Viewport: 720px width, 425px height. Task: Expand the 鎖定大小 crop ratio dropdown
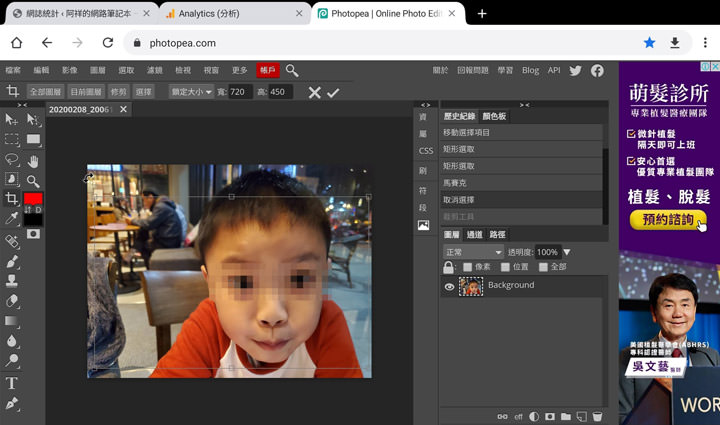pos(191,92)
